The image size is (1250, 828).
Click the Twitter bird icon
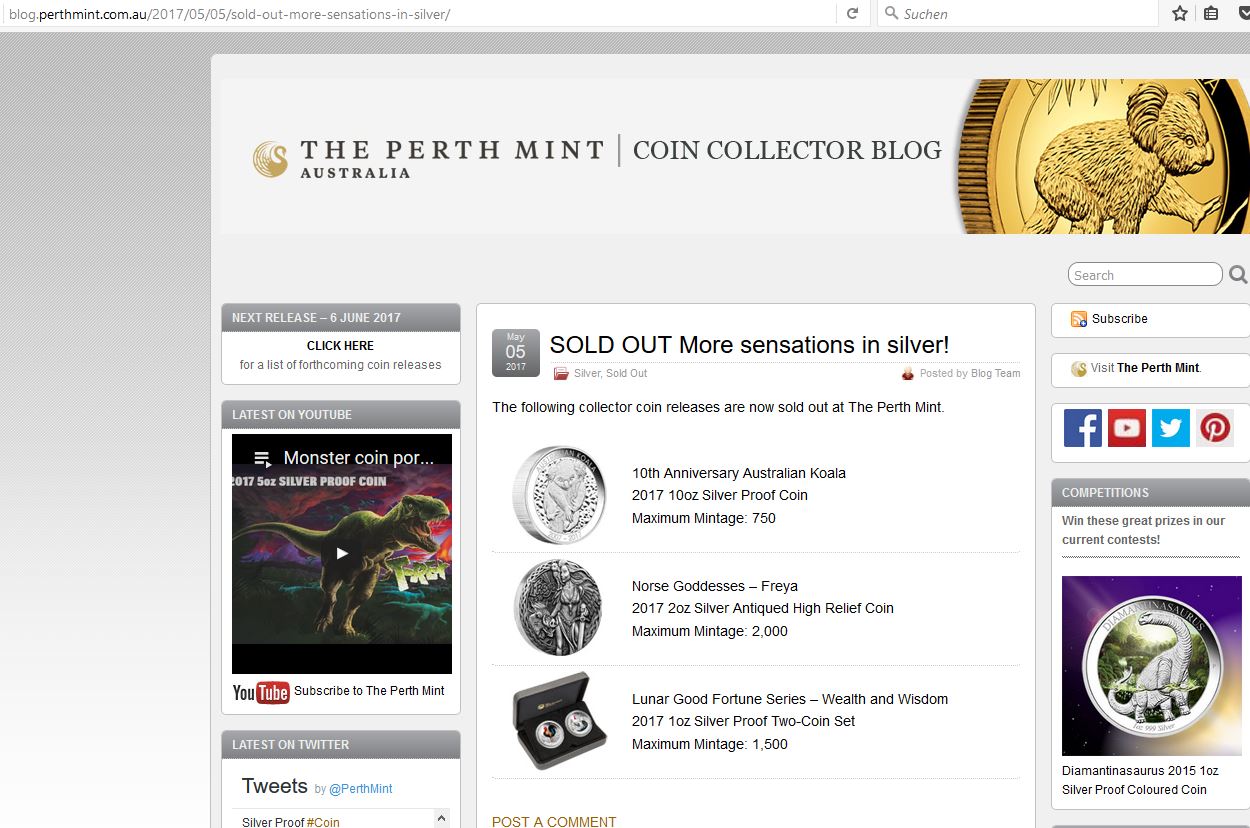1171,428
